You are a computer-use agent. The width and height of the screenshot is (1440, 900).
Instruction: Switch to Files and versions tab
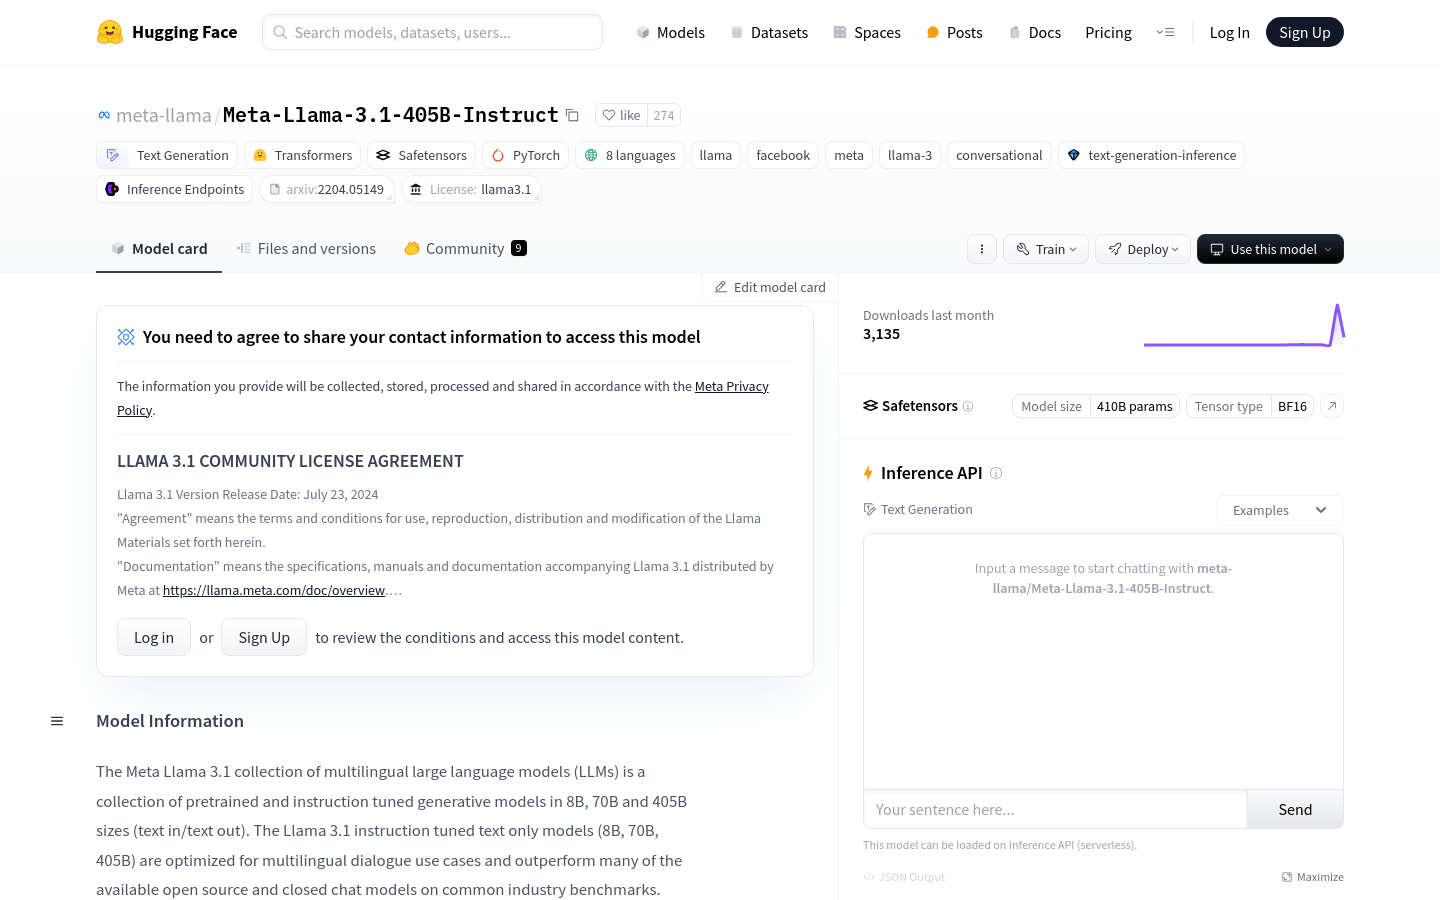tap(306, 249)
